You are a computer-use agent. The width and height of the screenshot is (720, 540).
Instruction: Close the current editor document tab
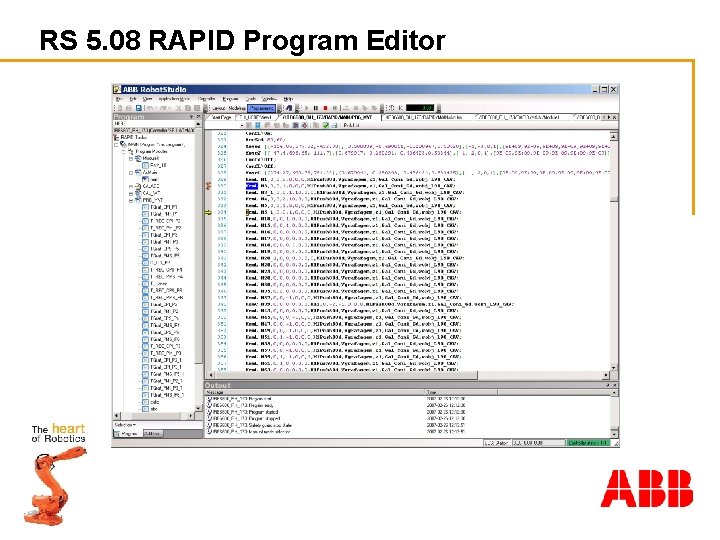point(615,118)
